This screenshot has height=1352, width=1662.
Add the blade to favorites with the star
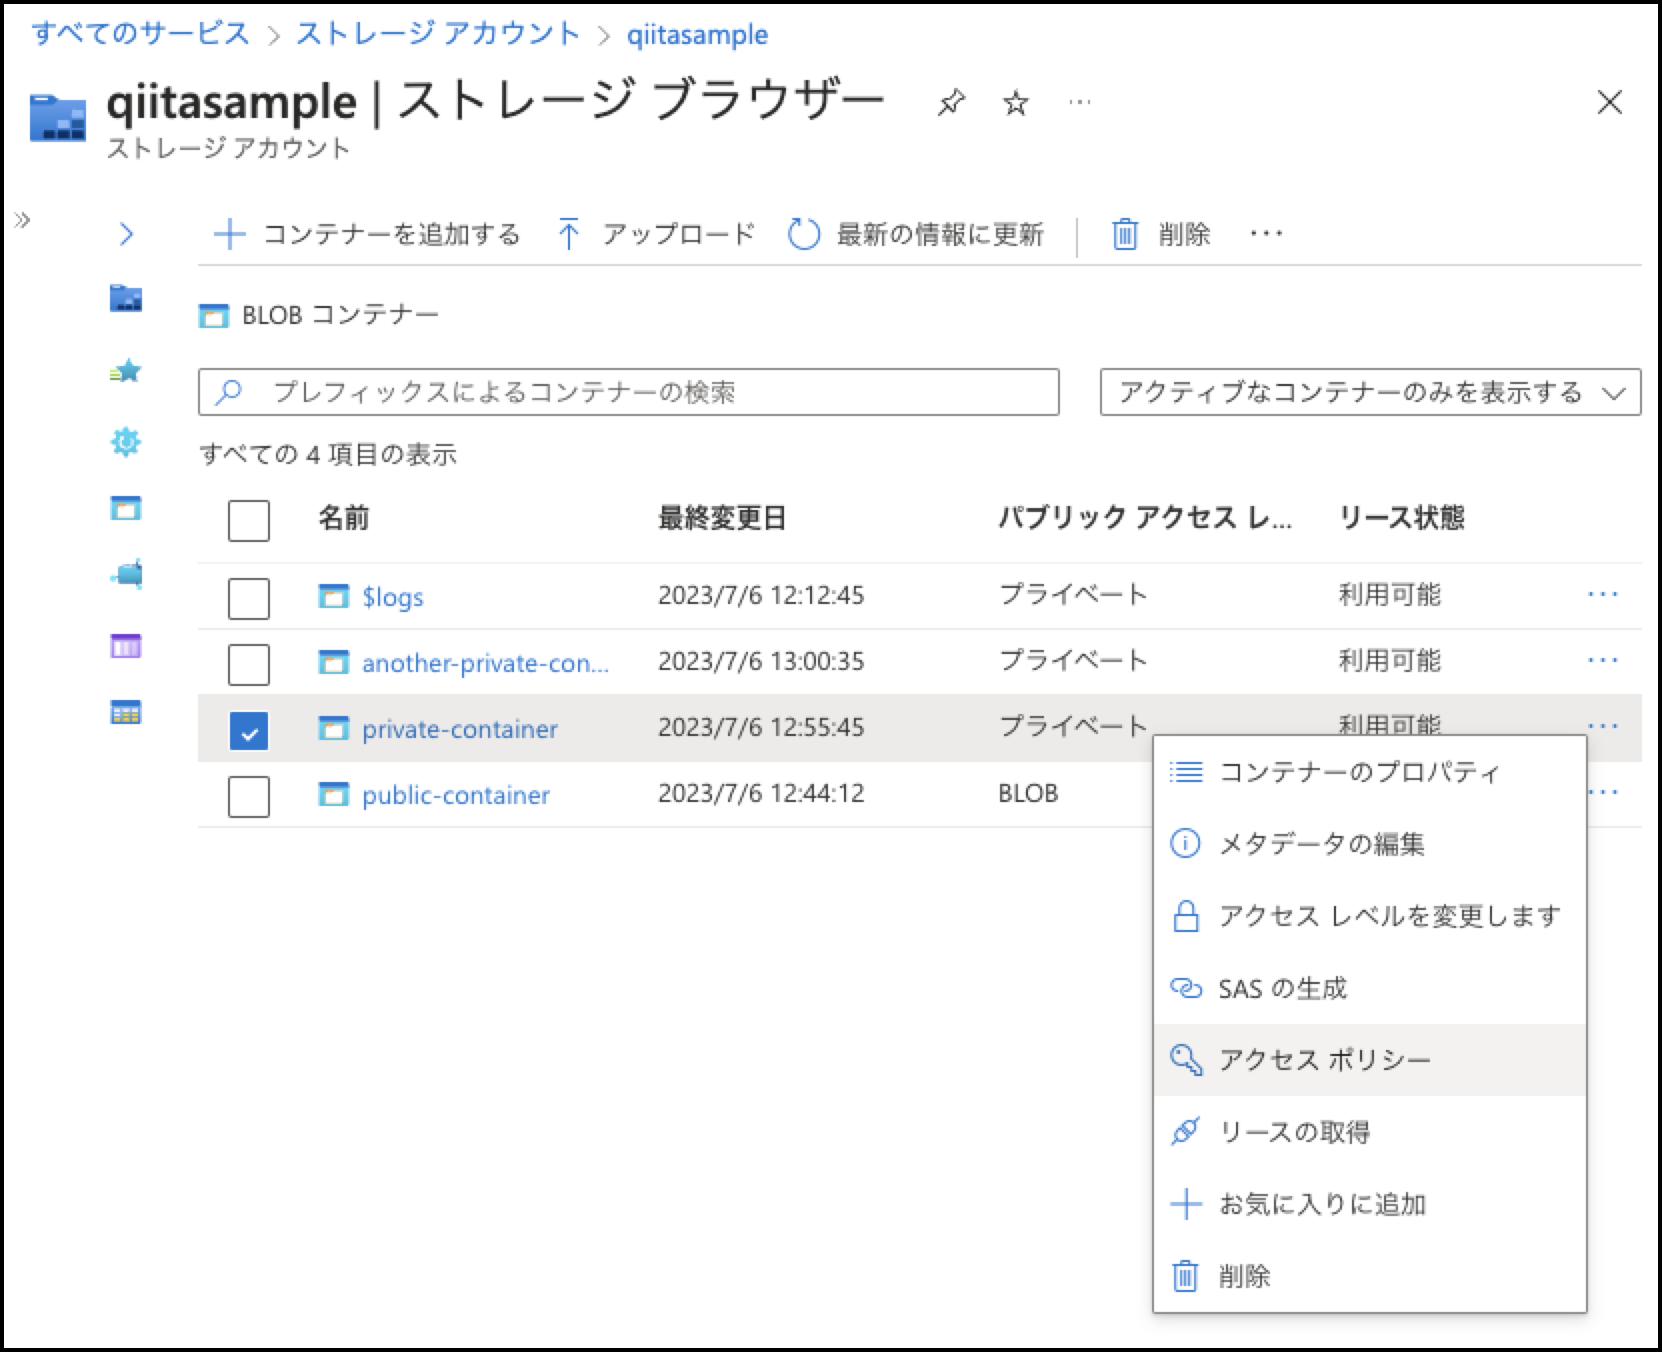[x=1016, y=102]
